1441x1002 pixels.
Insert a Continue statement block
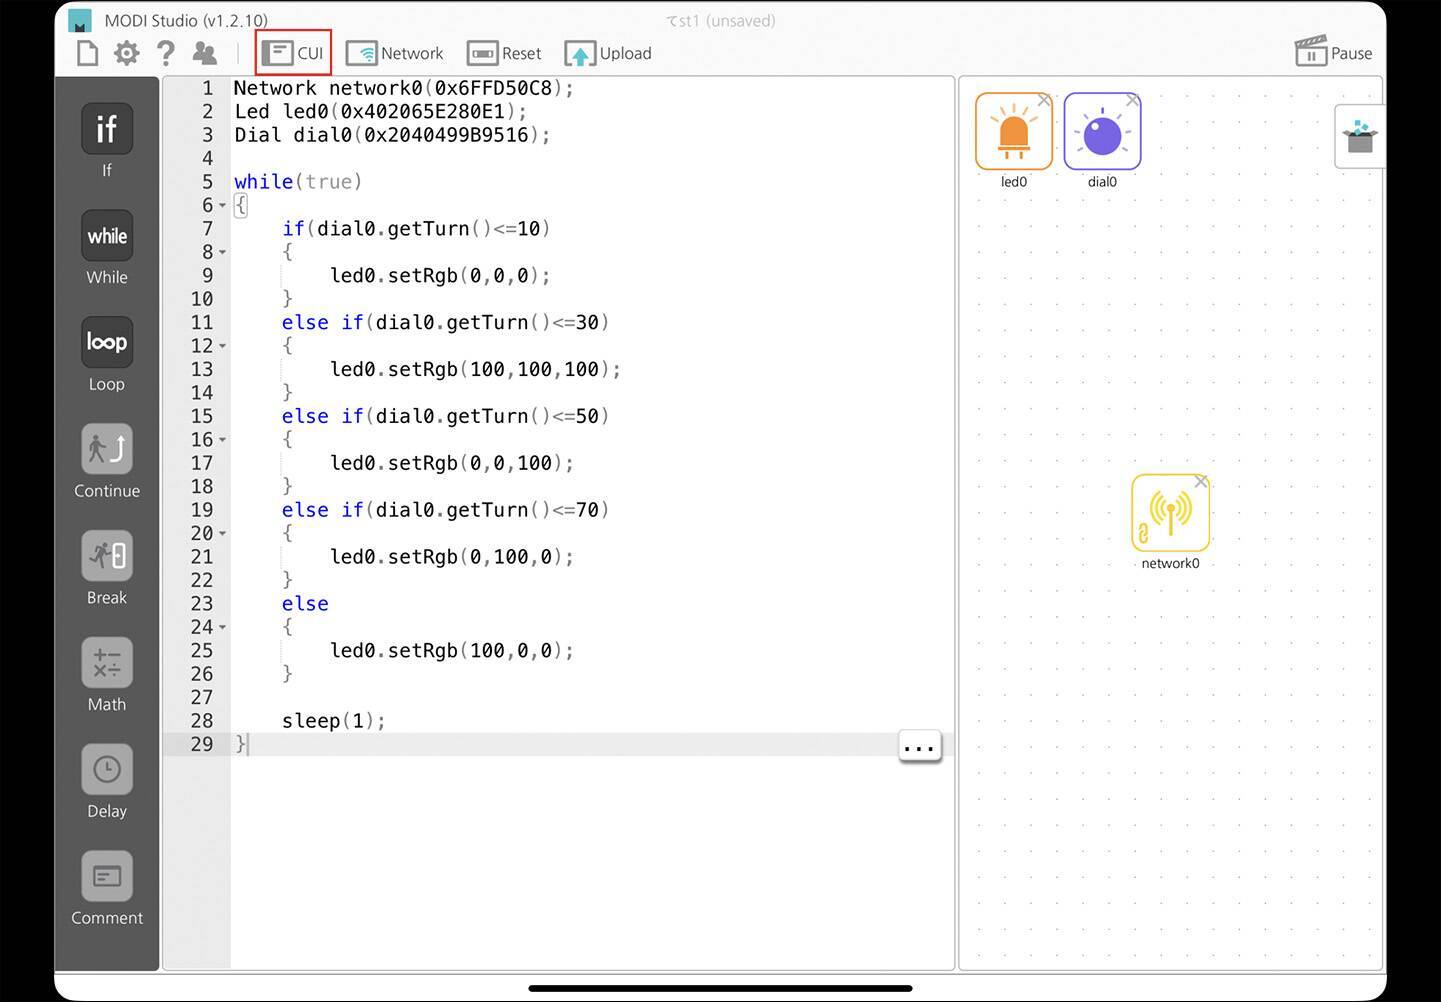[106, 450]
